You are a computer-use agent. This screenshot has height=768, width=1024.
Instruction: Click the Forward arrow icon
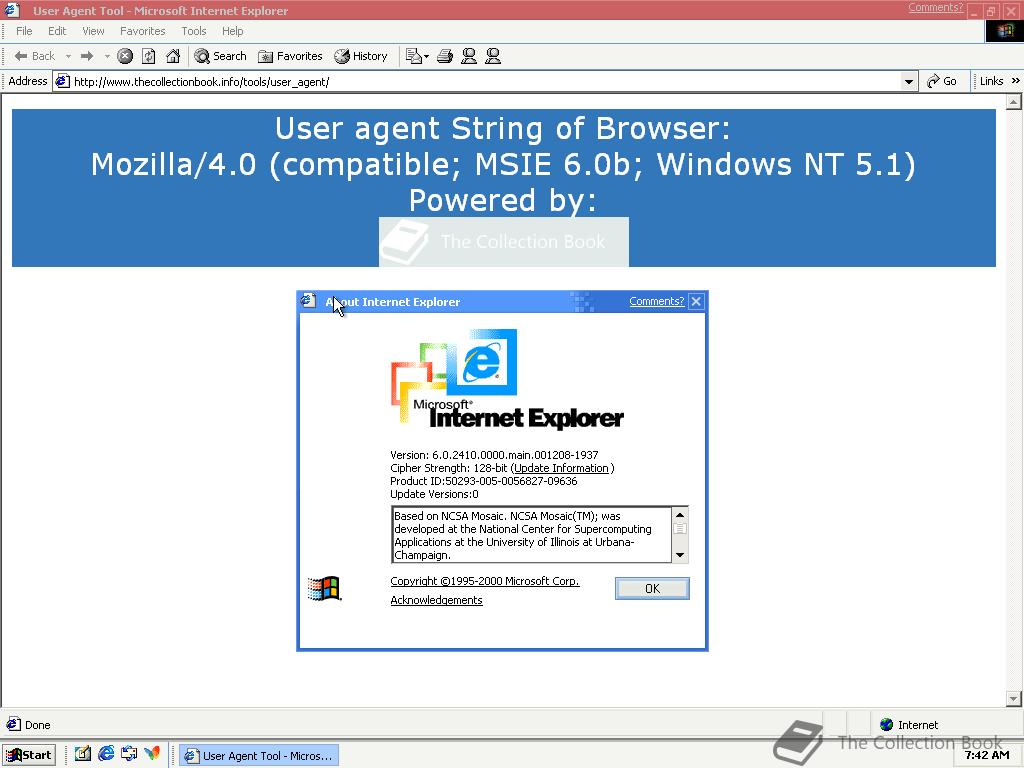(x=87, y=56)
